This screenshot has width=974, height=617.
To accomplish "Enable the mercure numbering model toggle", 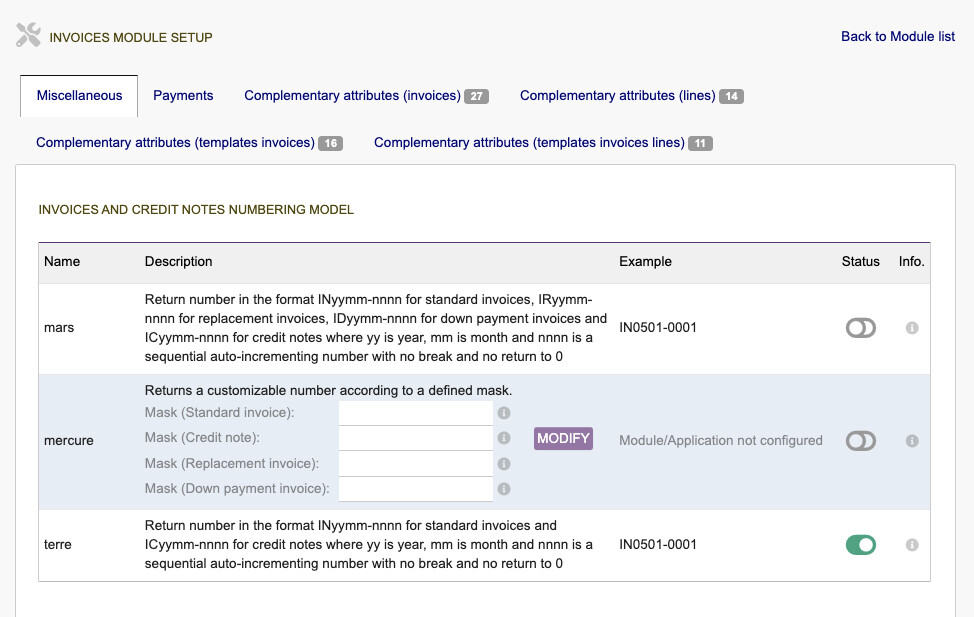I will tap(860, 441).
